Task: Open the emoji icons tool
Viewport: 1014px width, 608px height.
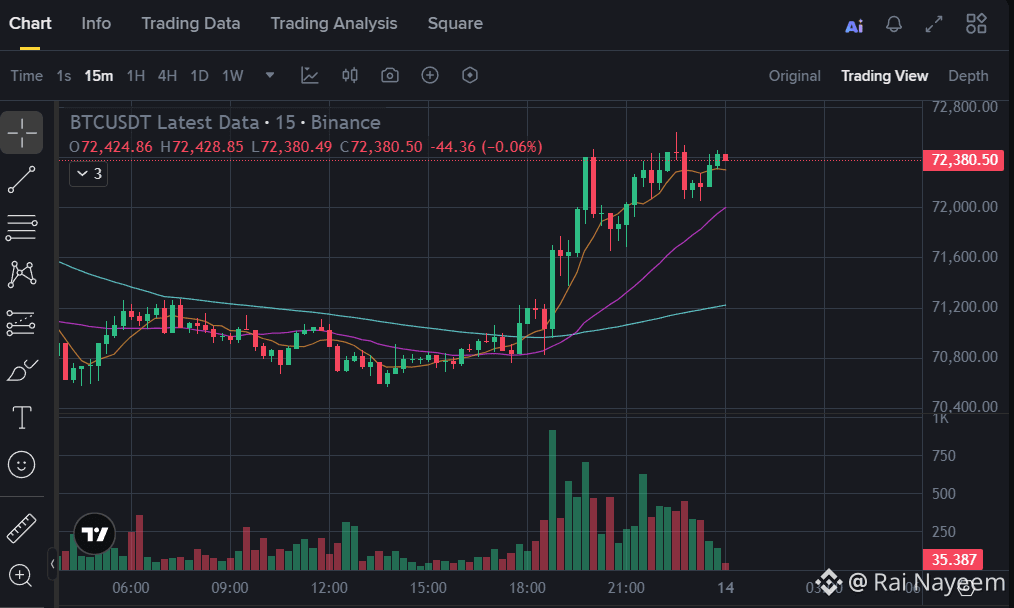Action: pyautogui.click(x=21, y=464)
